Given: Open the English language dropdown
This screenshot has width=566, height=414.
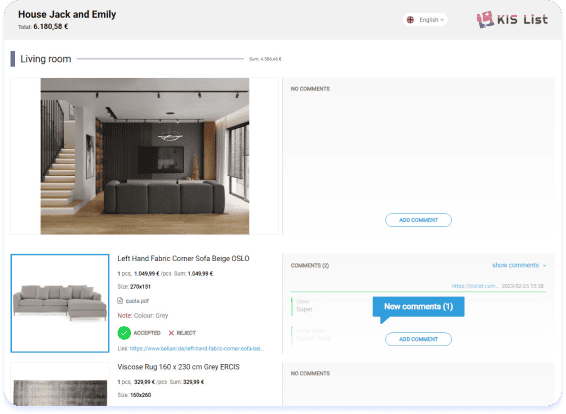Looking at the screenshot, I should [x=425, y=20].
